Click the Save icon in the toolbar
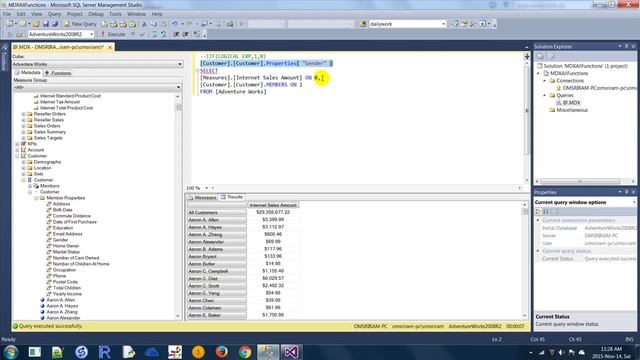 [x=46, y=24]
